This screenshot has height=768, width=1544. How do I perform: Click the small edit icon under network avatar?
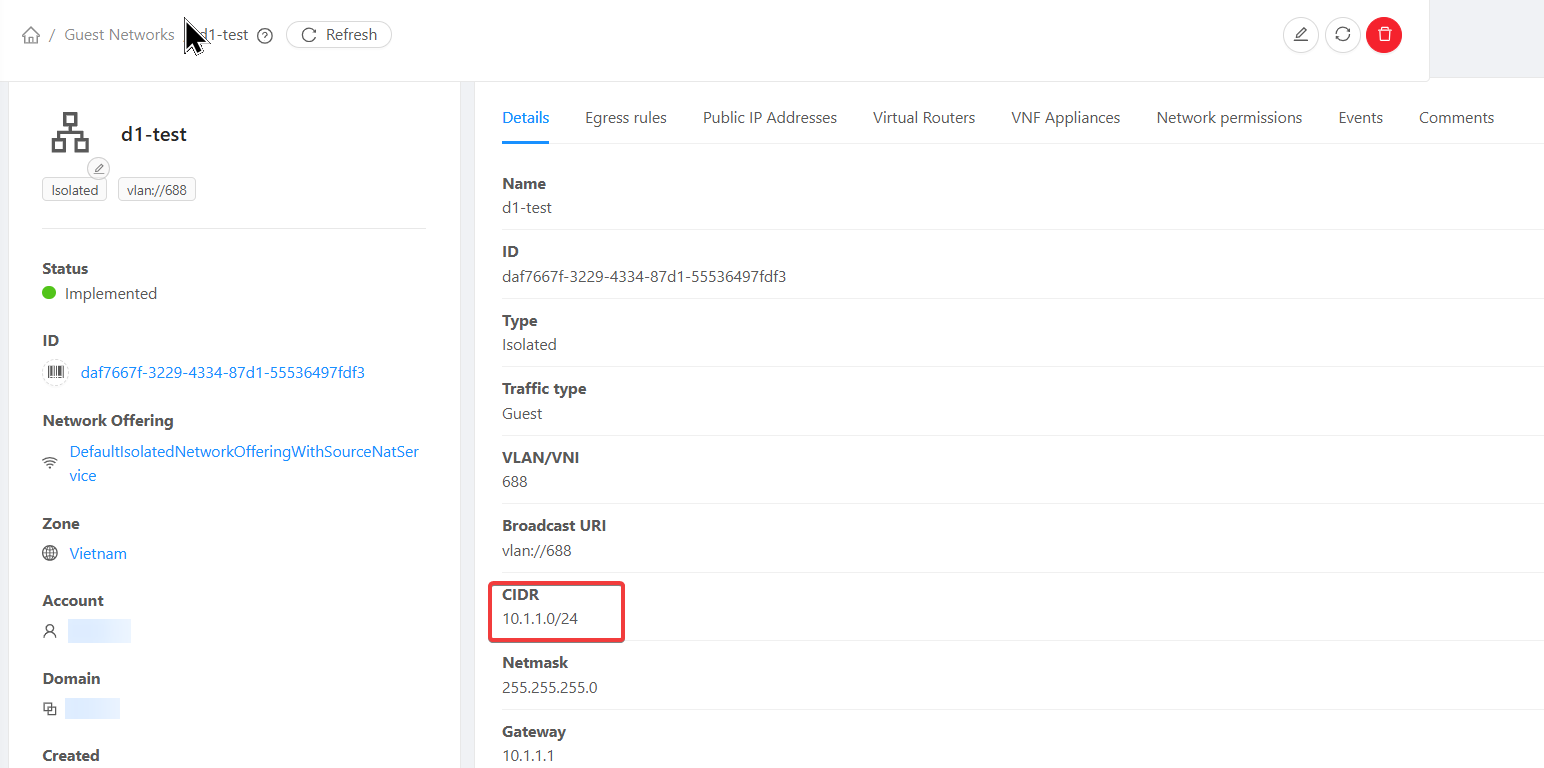click(98, 168)
